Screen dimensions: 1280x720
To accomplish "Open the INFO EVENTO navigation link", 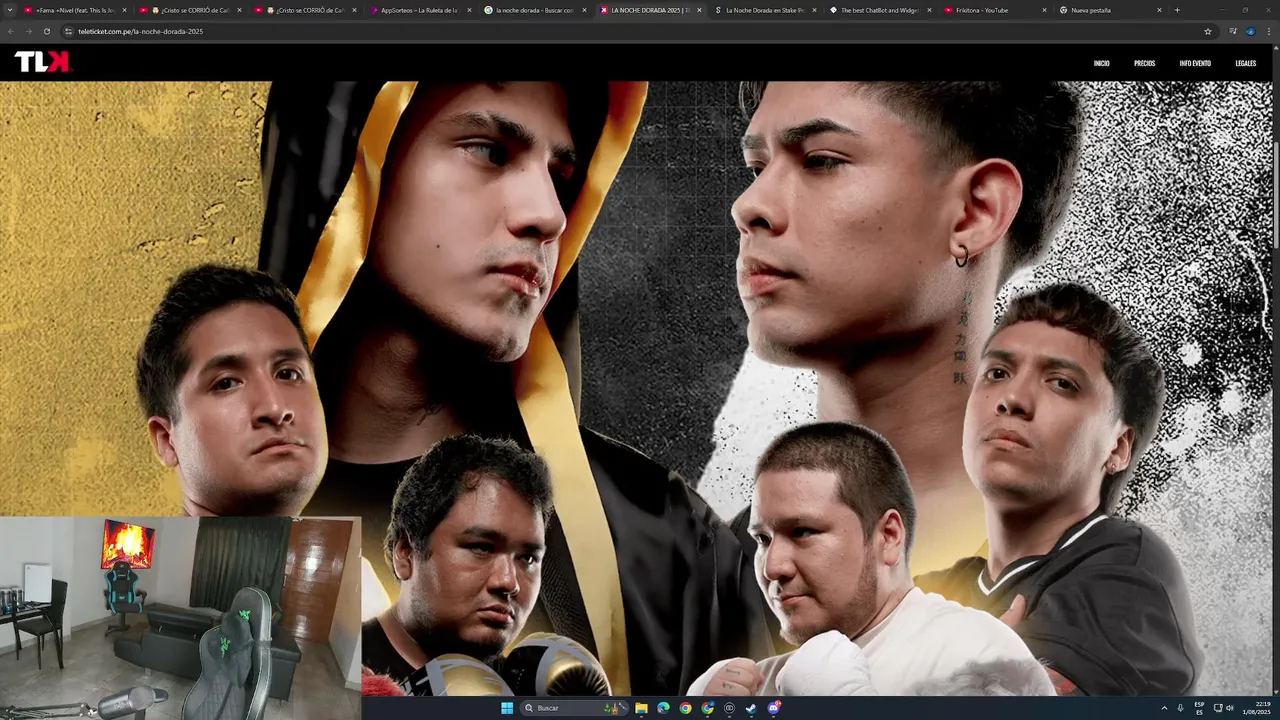I will 1195,63.
